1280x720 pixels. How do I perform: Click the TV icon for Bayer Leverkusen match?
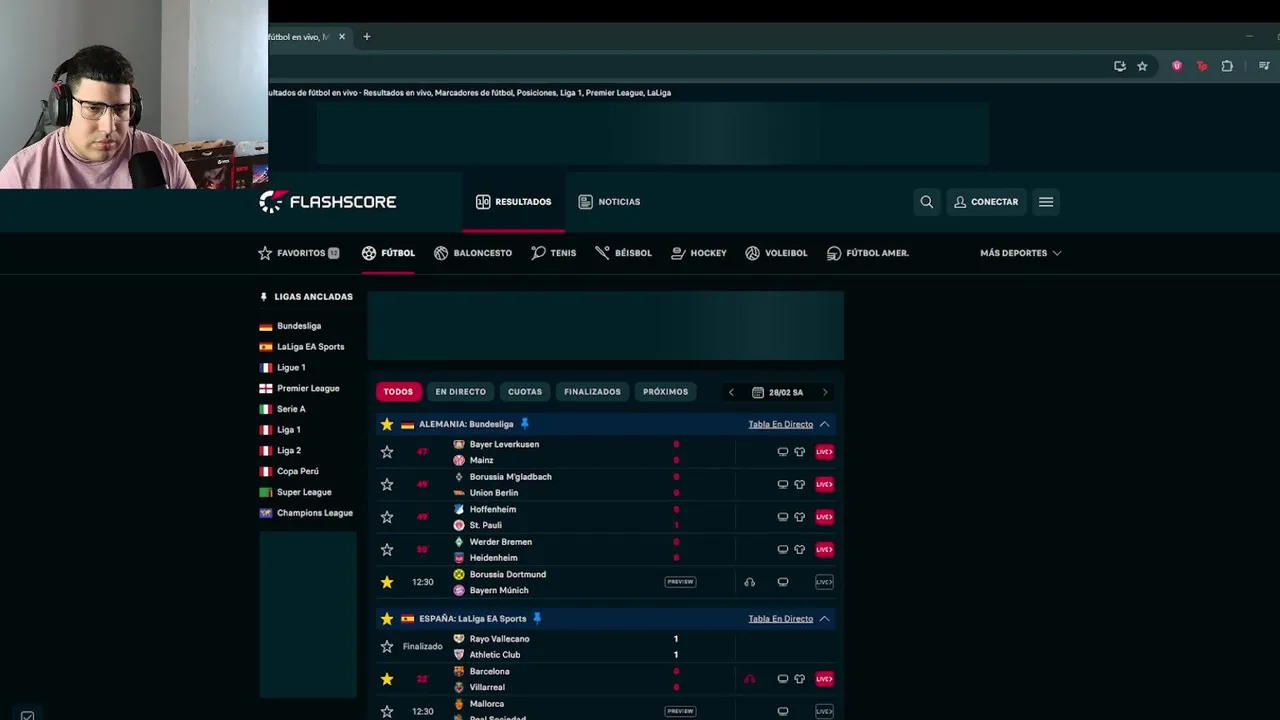783,452
